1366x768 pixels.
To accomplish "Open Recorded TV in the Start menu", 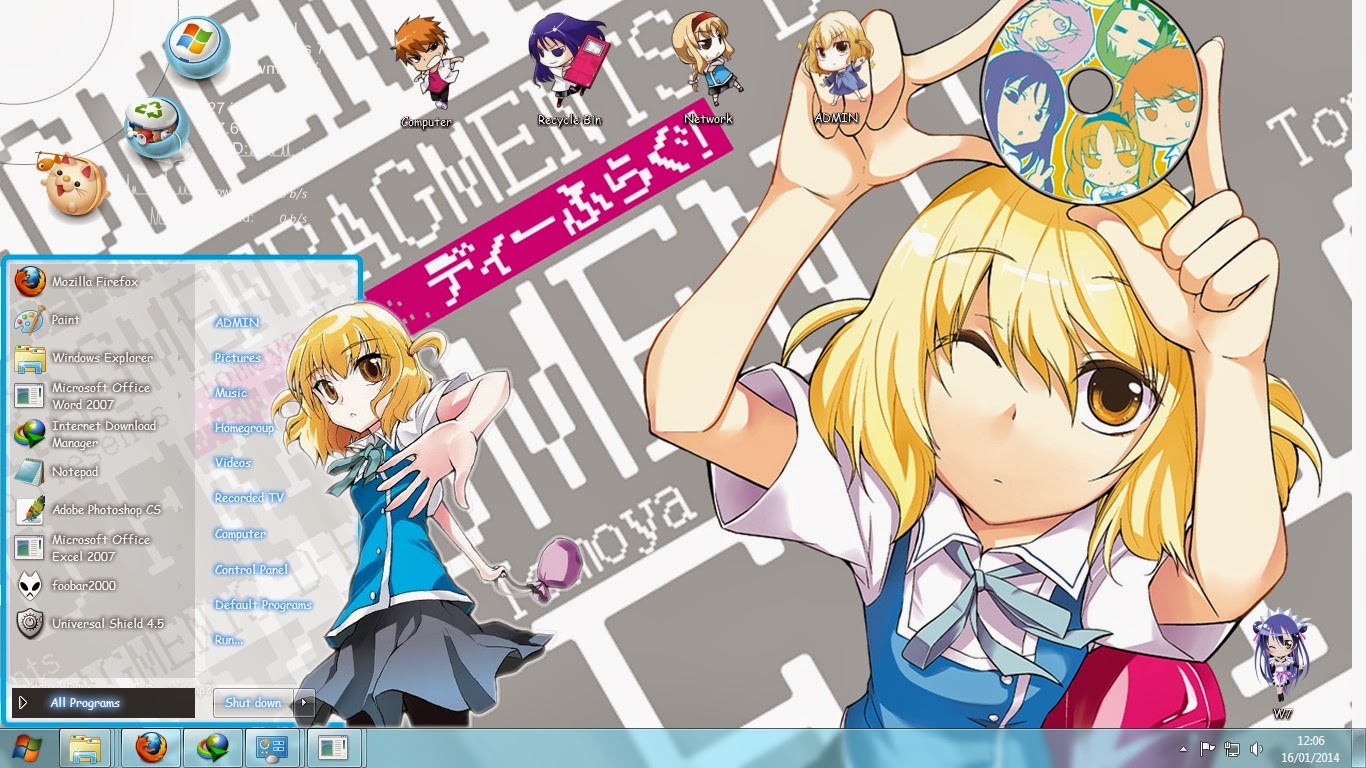I will coord(249,498).
